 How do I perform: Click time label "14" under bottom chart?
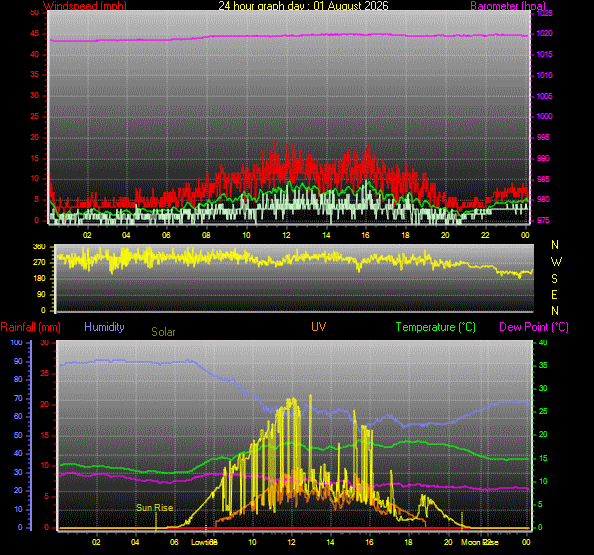point(330,542)
